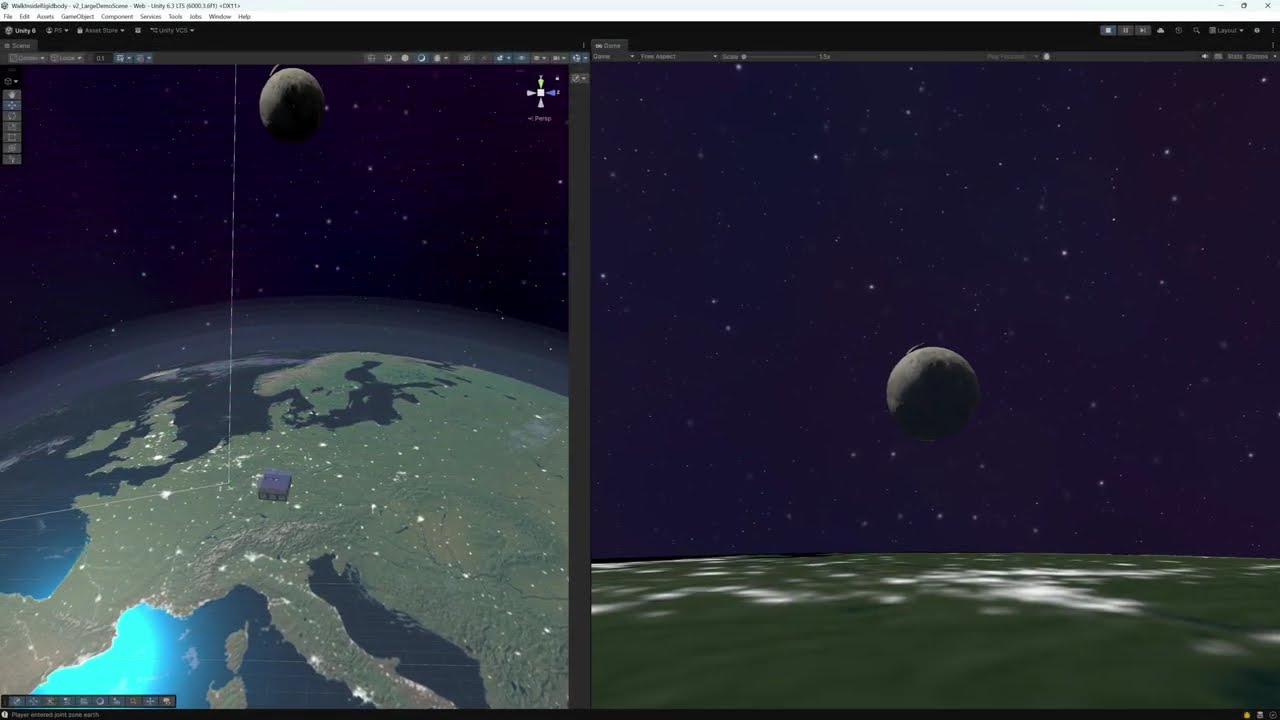This screenshot has height=720, width=1280.
Task: Toggle 2D view in Scene toolbar
Action: click(467, 58)
